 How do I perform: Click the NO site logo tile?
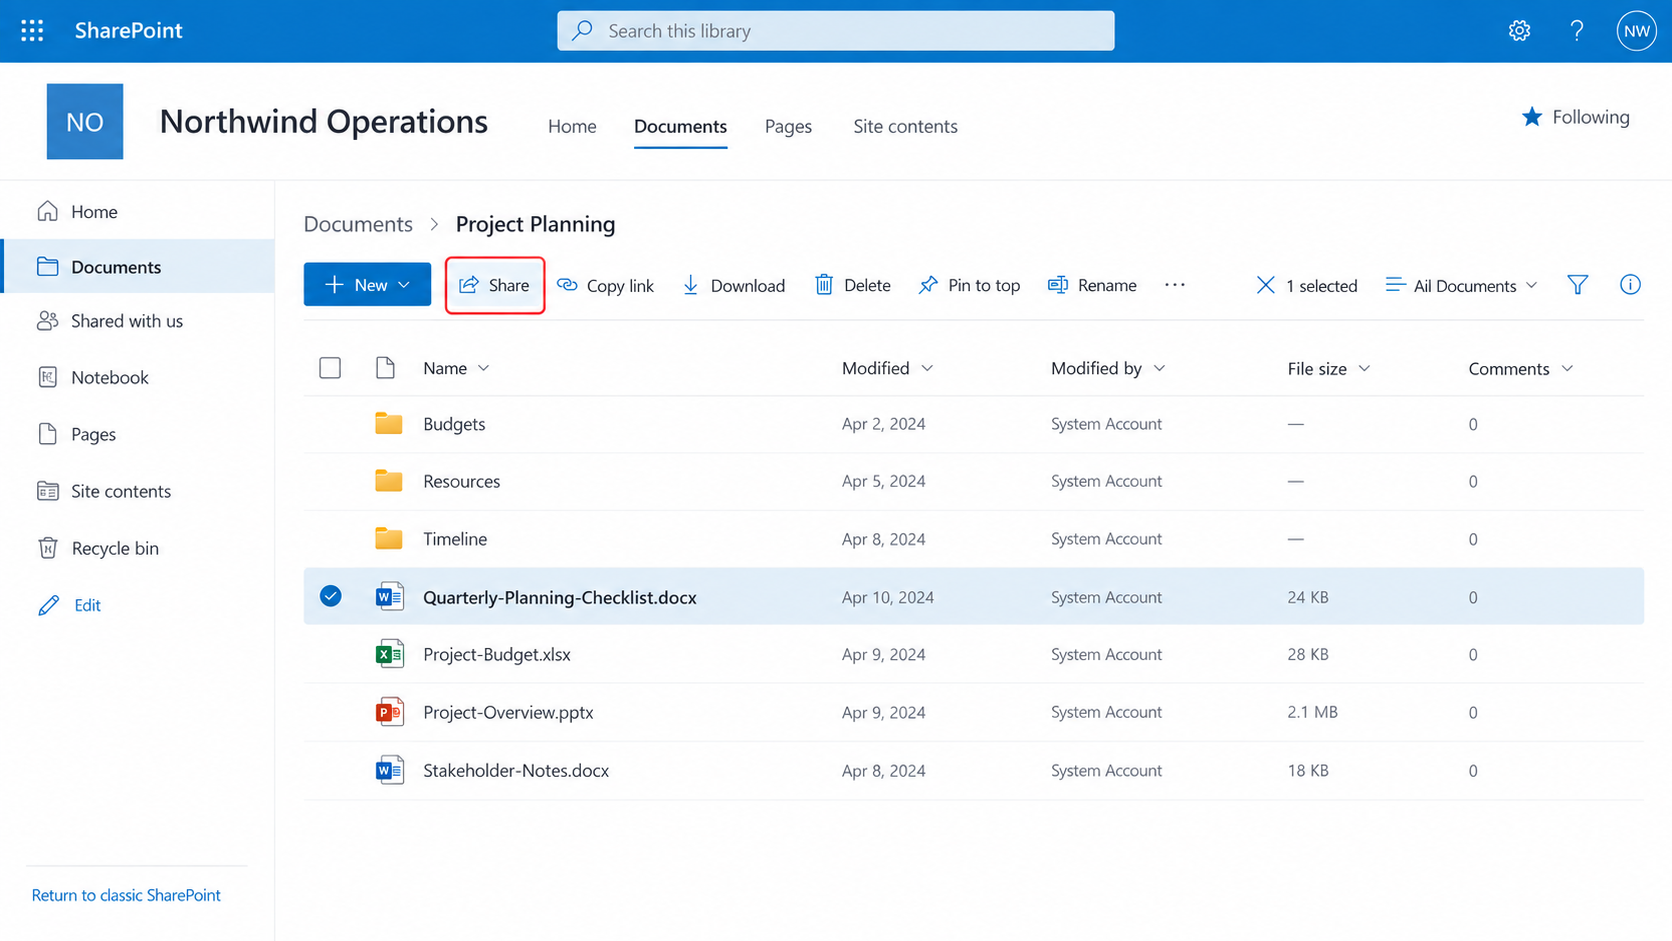pyautogui.click(x=85, y=121)
